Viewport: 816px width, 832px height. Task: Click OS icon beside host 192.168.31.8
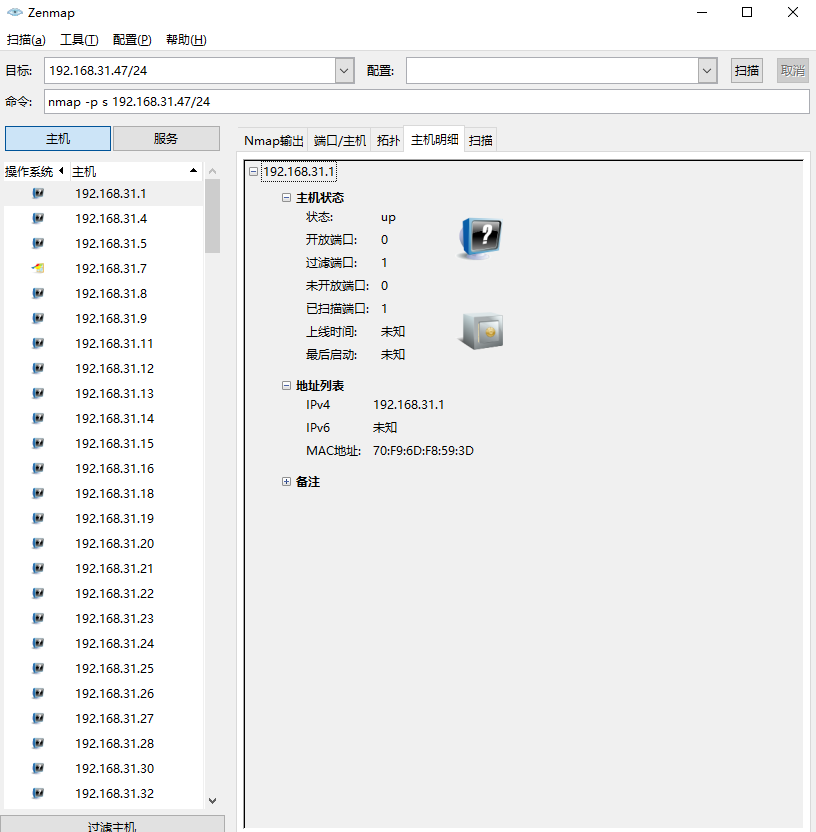pos(38,293)
